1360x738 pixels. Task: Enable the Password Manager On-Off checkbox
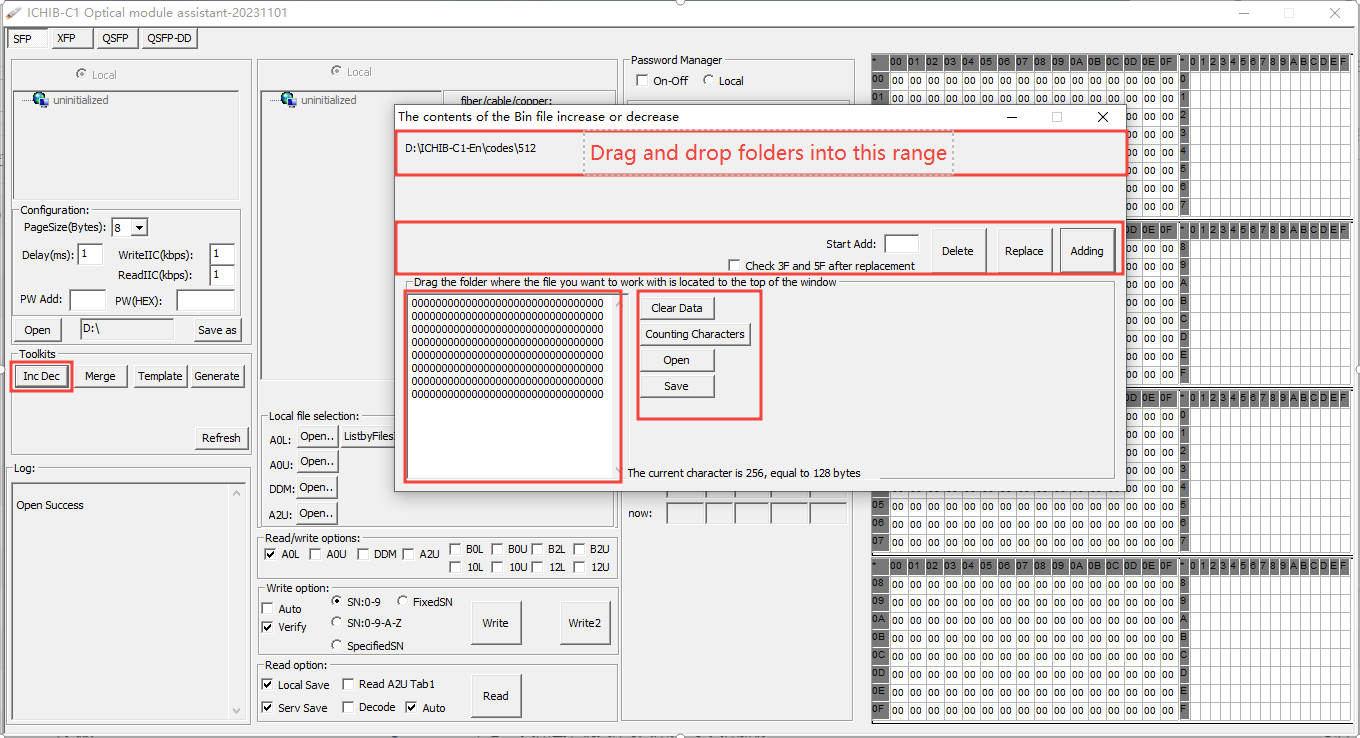click(641, 81)
